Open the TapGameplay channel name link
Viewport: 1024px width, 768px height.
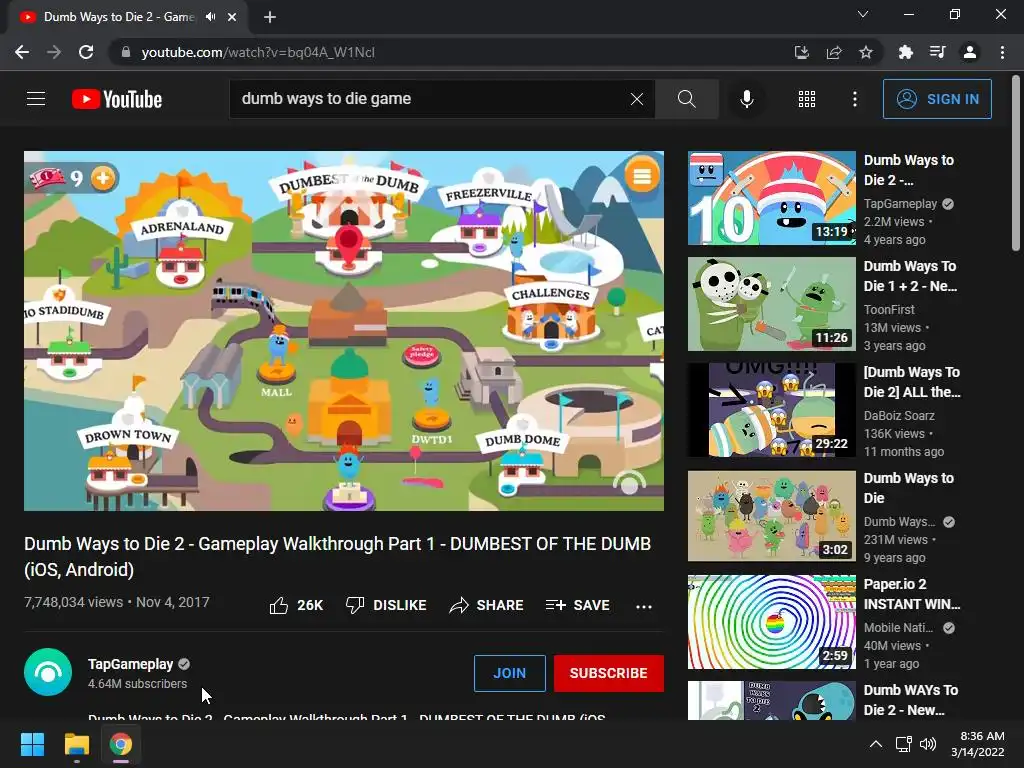tap(131, 664)
